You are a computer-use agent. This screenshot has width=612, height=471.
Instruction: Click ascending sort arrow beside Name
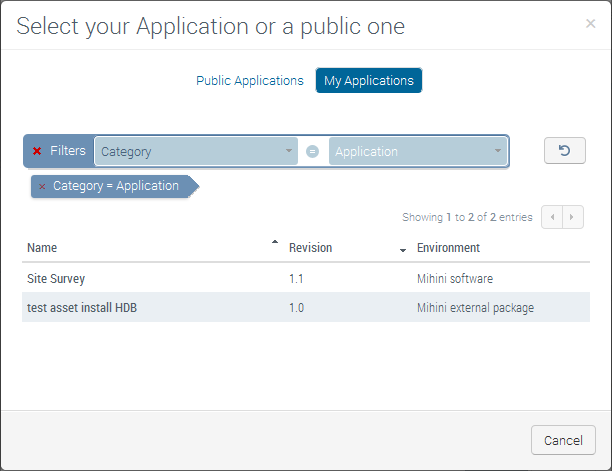point(275,243)
